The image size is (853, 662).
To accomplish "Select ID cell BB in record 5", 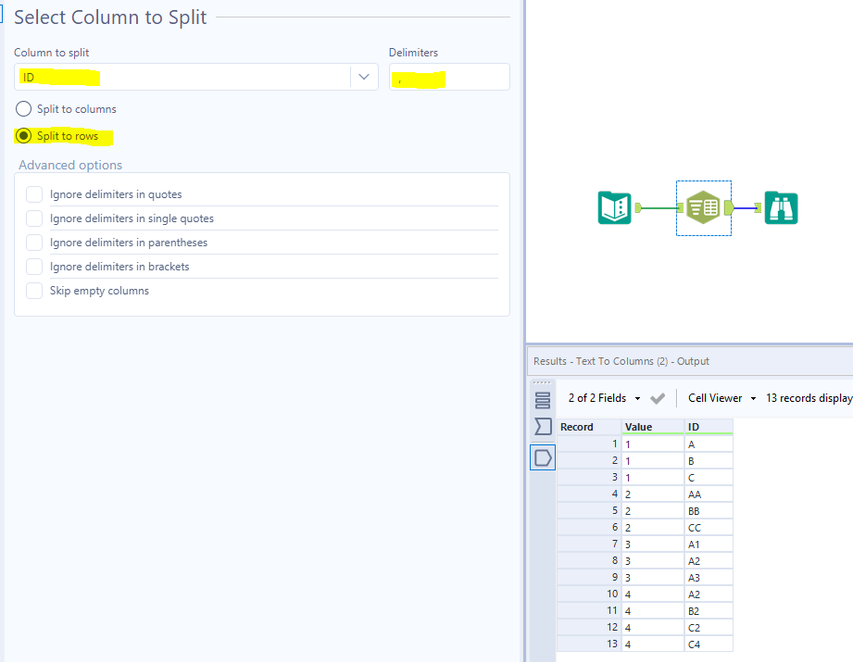I will pos(708,511).
